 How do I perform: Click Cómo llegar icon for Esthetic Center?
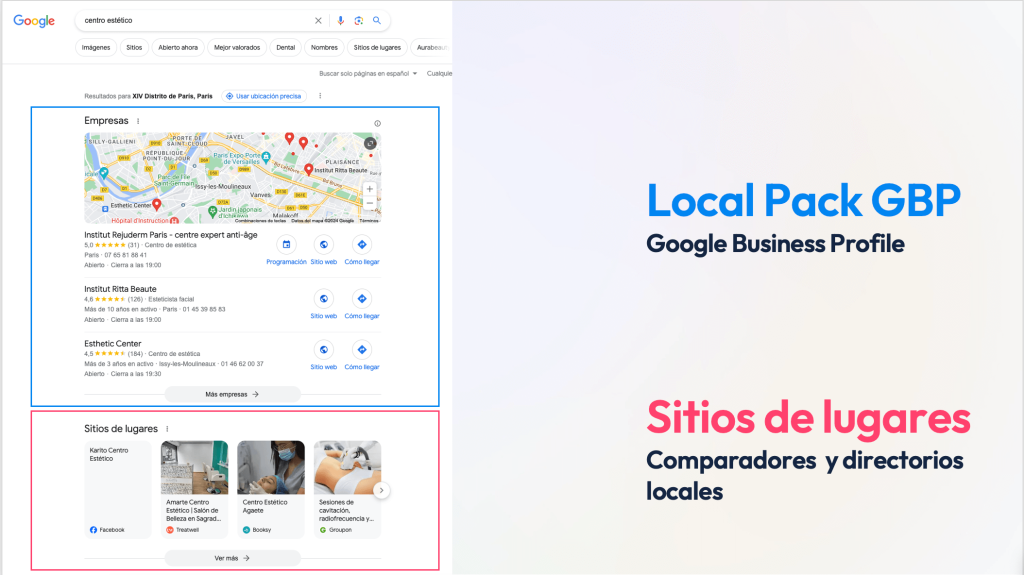tap(362, 350)
